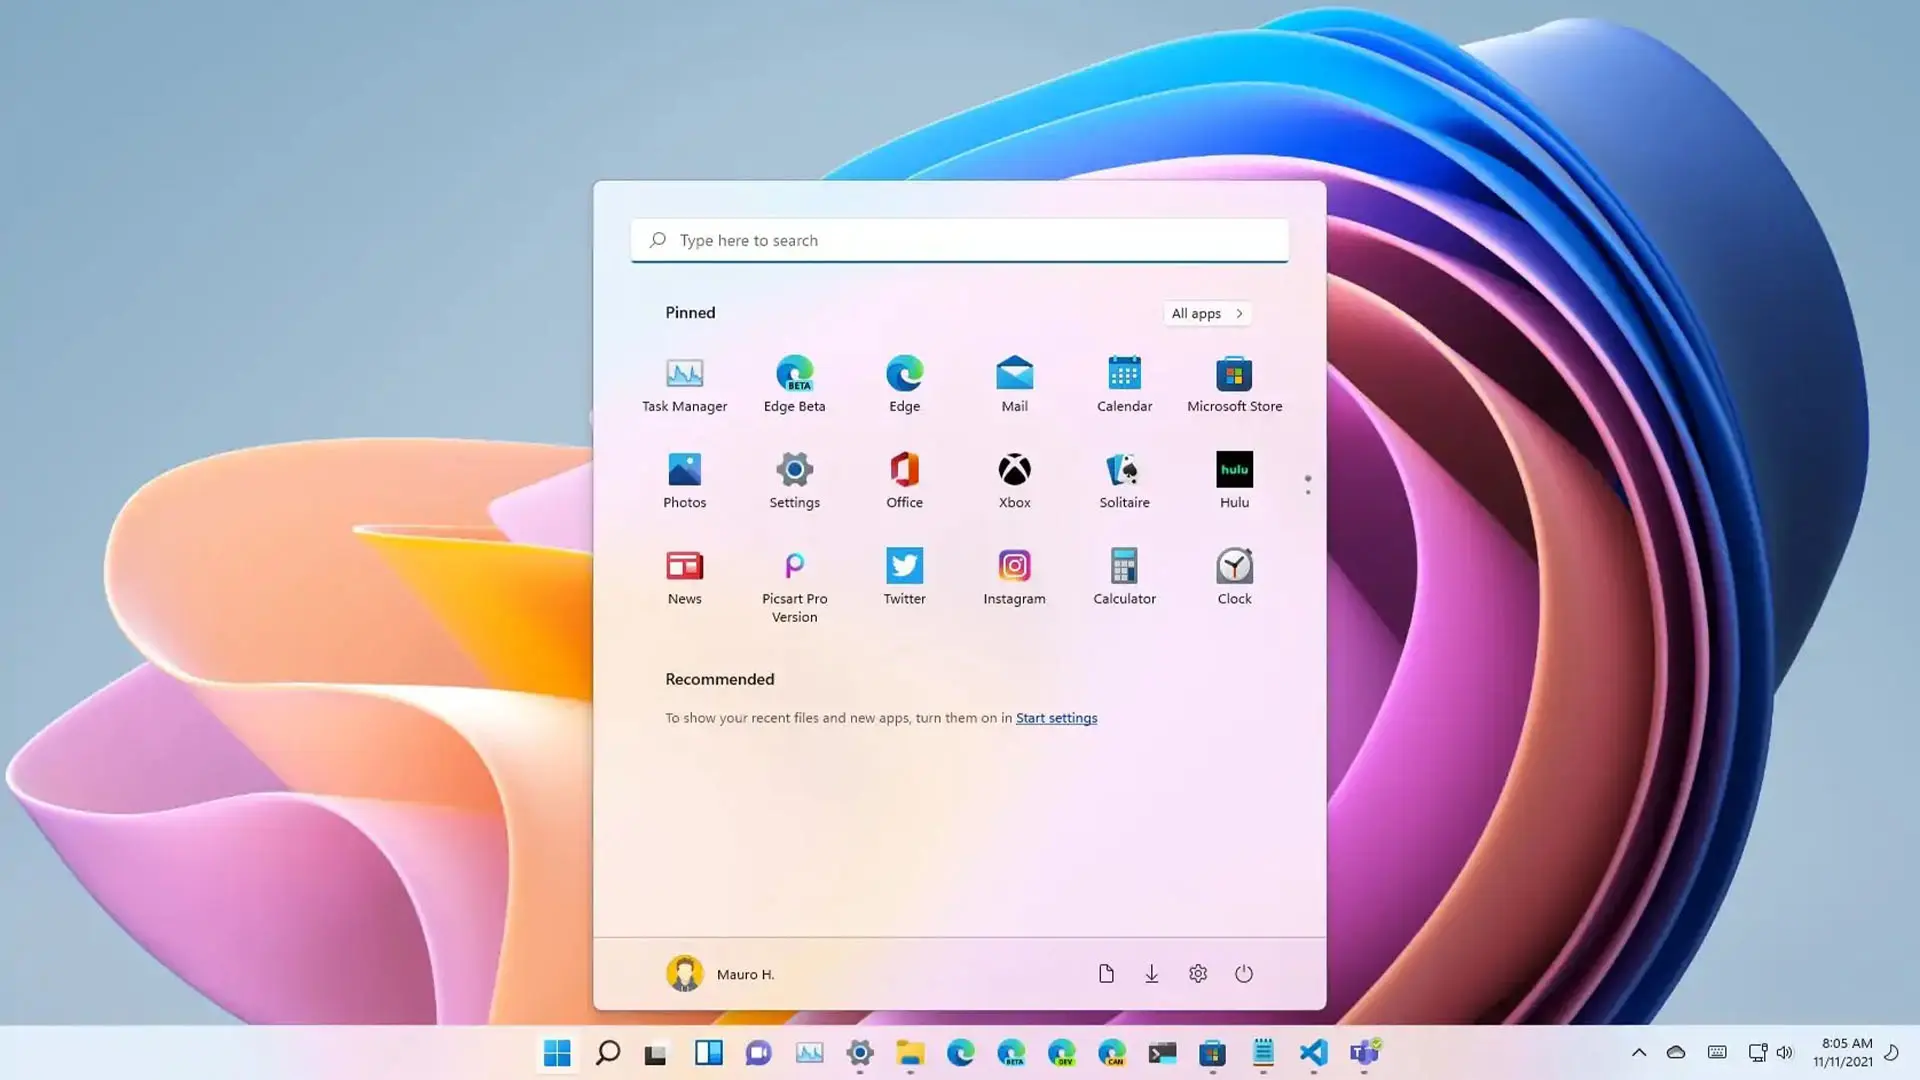1920x1080 pixels.
Task: Open the Instagram app
Action: (x=1014, y=576)
